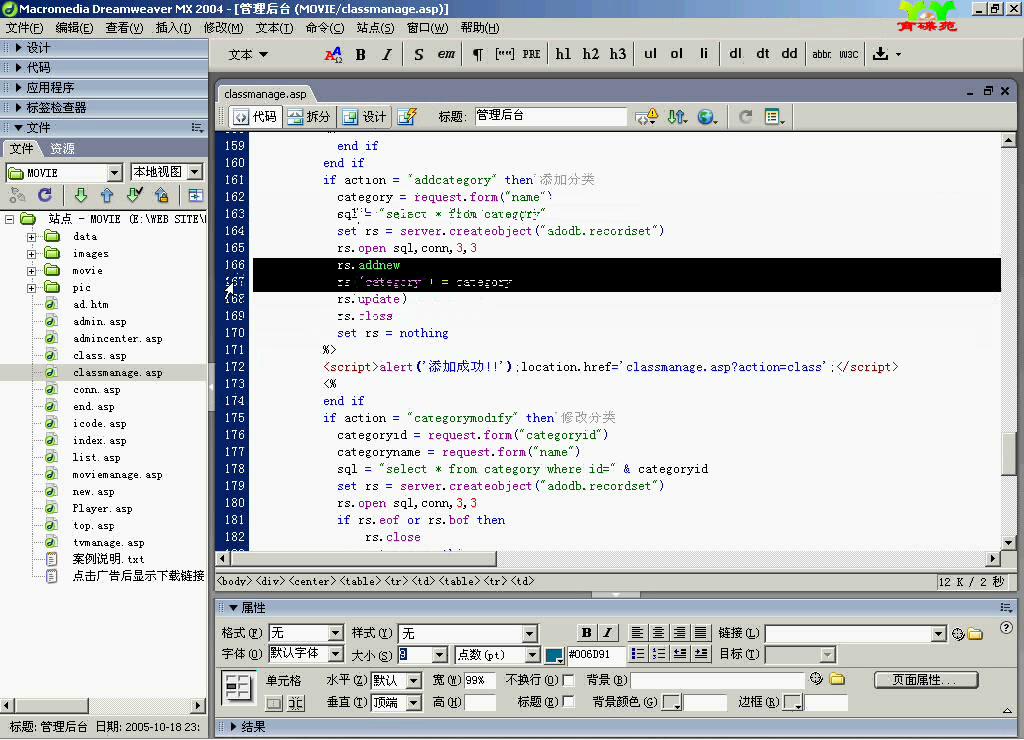Viewport: 1024px width, 740px height.
Task: Open the Font (字体) dropdown
Action: pos(335,654)
